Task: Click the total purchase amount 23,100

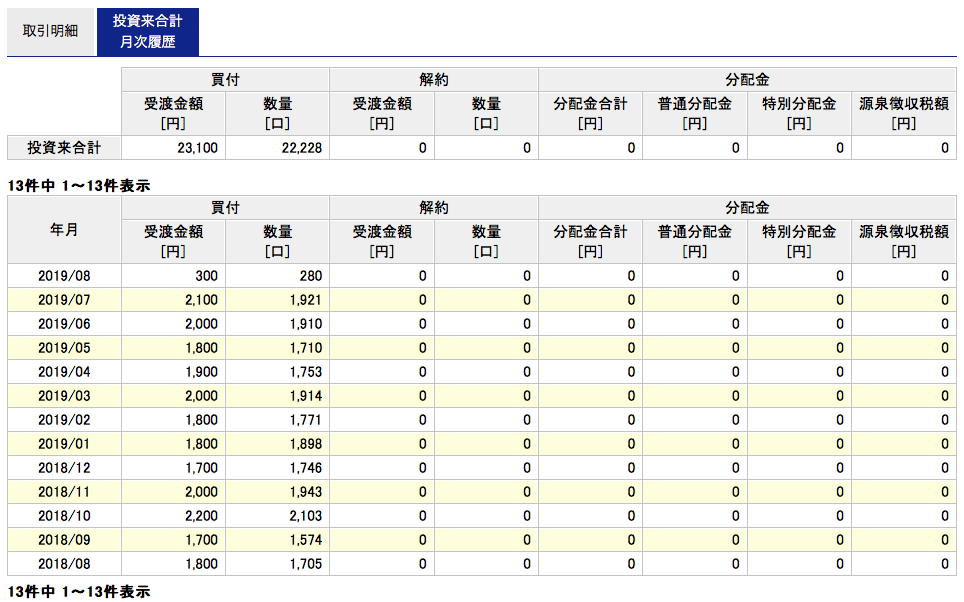Action: 197,148
